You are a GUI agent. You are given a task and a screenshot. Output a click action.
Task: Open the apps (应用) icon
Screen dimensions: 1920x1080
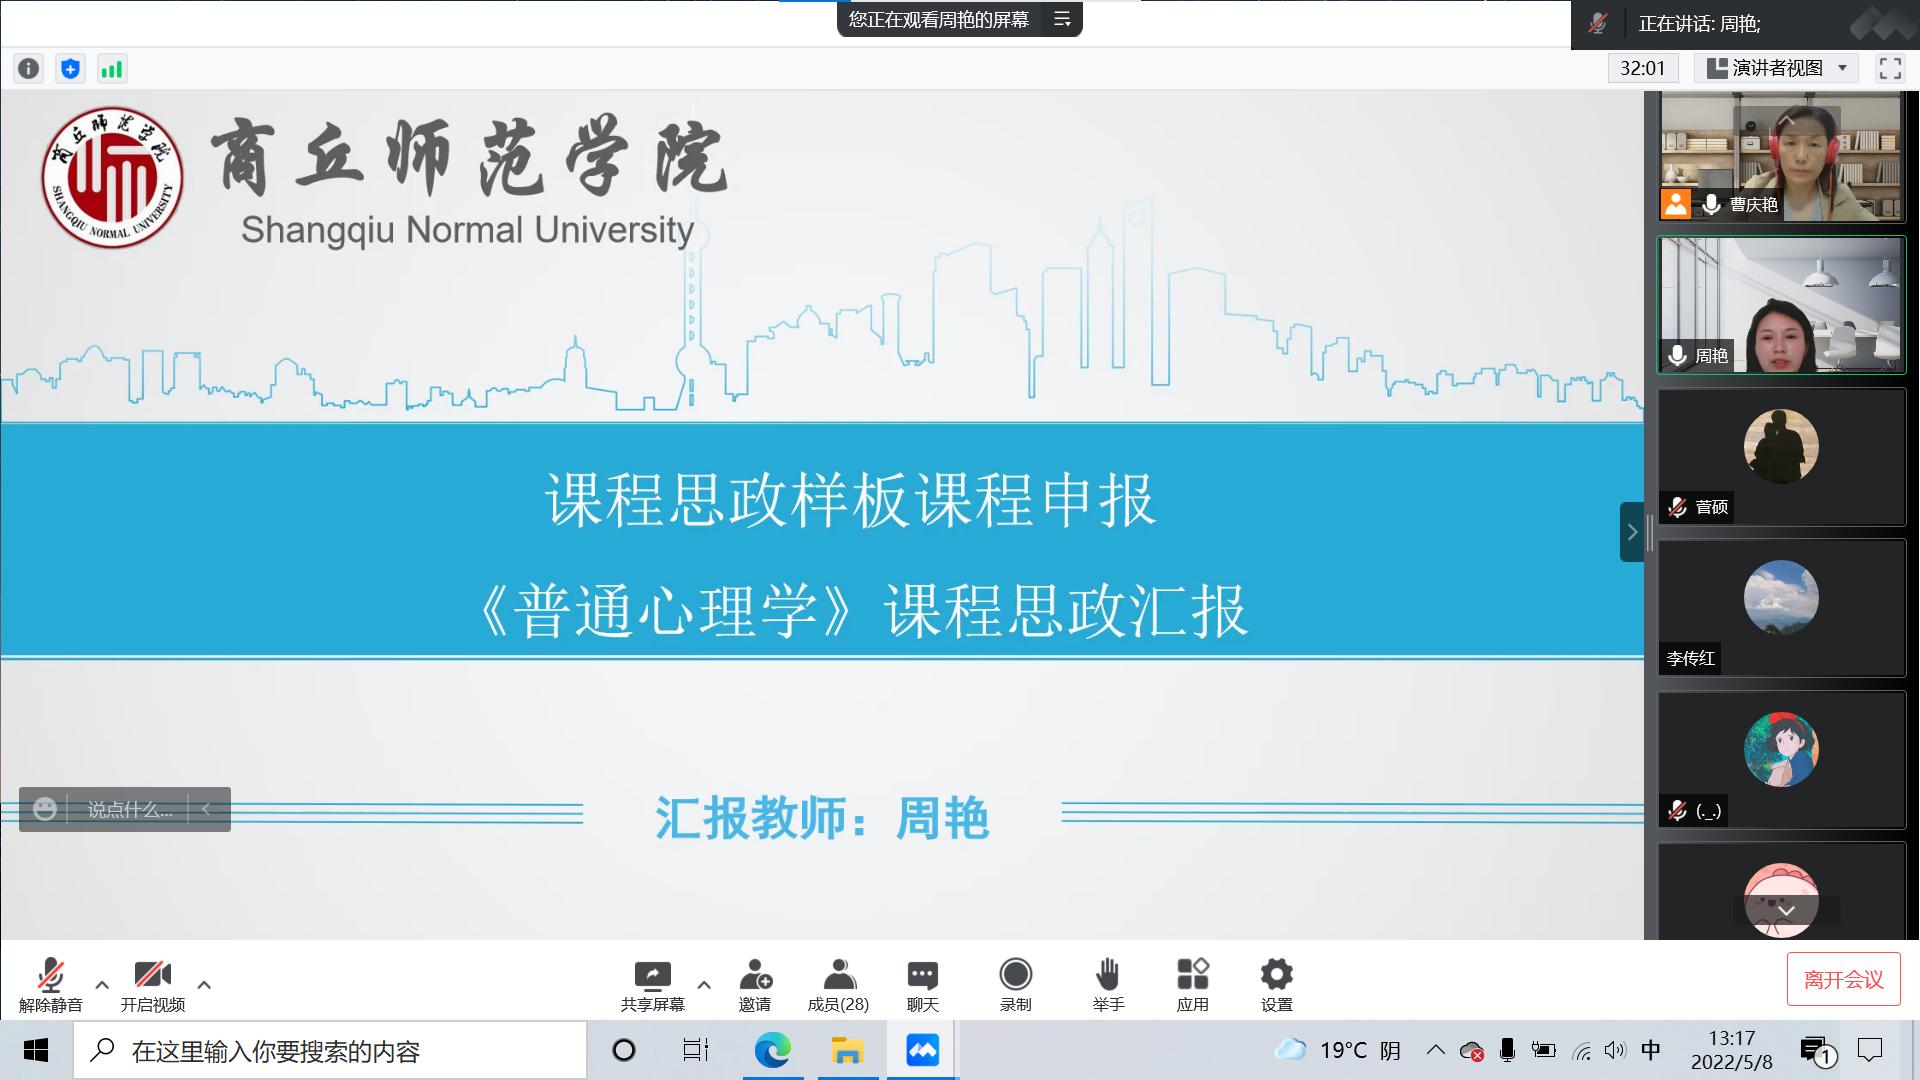(1192, 984)
